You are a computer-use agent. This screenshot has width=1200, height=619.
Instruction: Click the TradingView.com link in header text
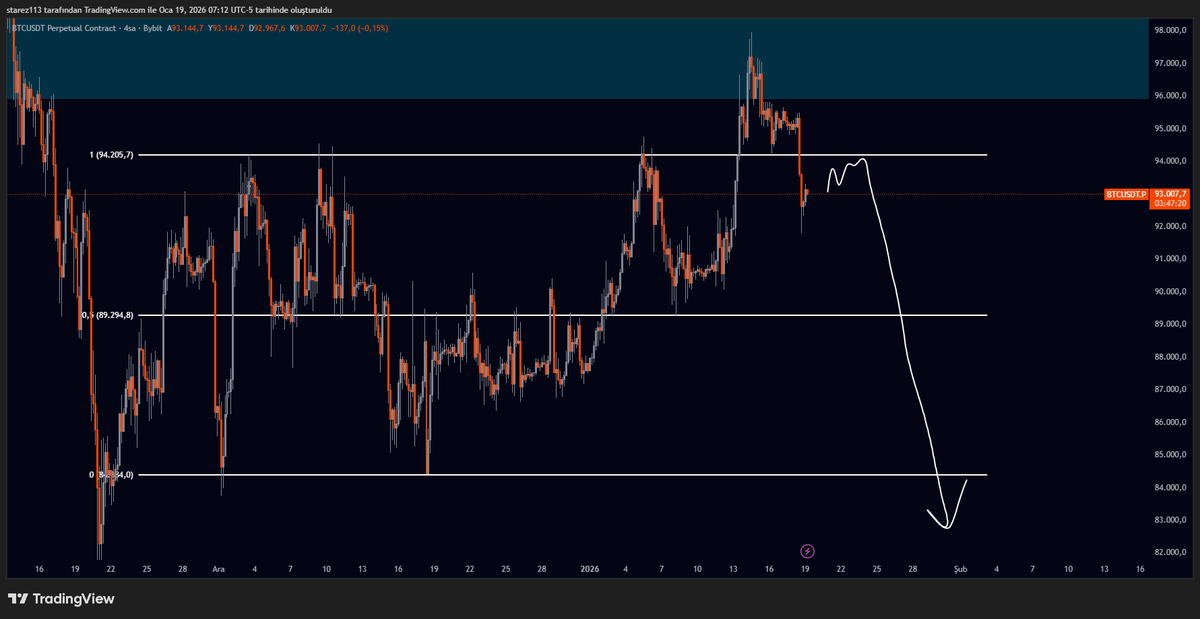pyautogui.click(x=113, y=9)
